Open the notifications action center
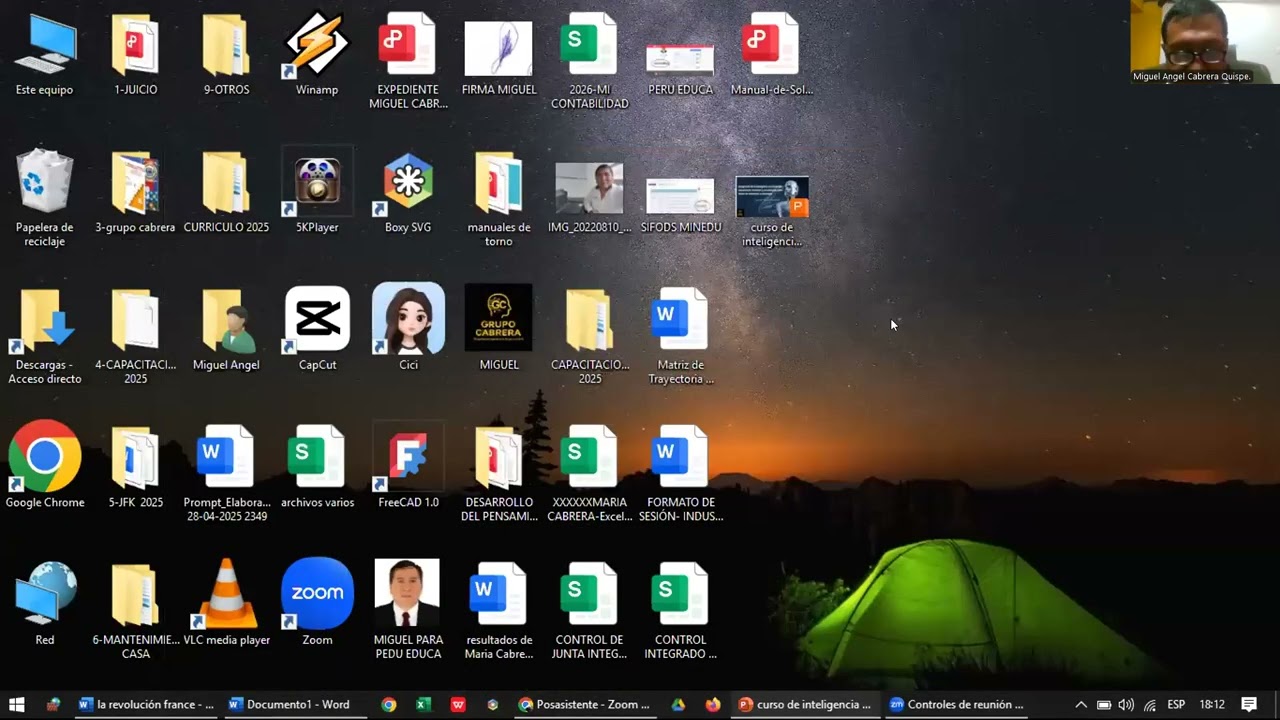The width and height of the screenshot is (1280, 720). tap(1249, 704)
